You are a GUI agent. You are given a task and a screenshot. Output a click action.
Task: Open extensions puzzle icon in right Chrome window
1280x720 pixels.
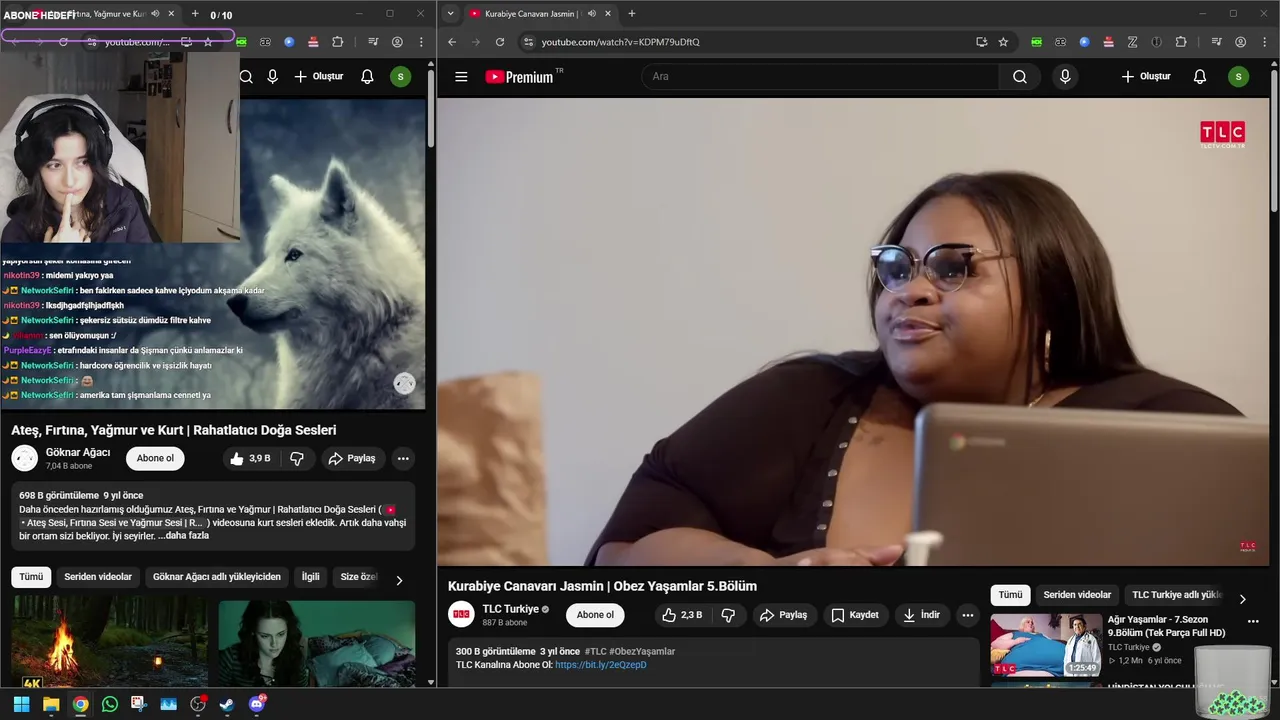(x=1181, y=42)
